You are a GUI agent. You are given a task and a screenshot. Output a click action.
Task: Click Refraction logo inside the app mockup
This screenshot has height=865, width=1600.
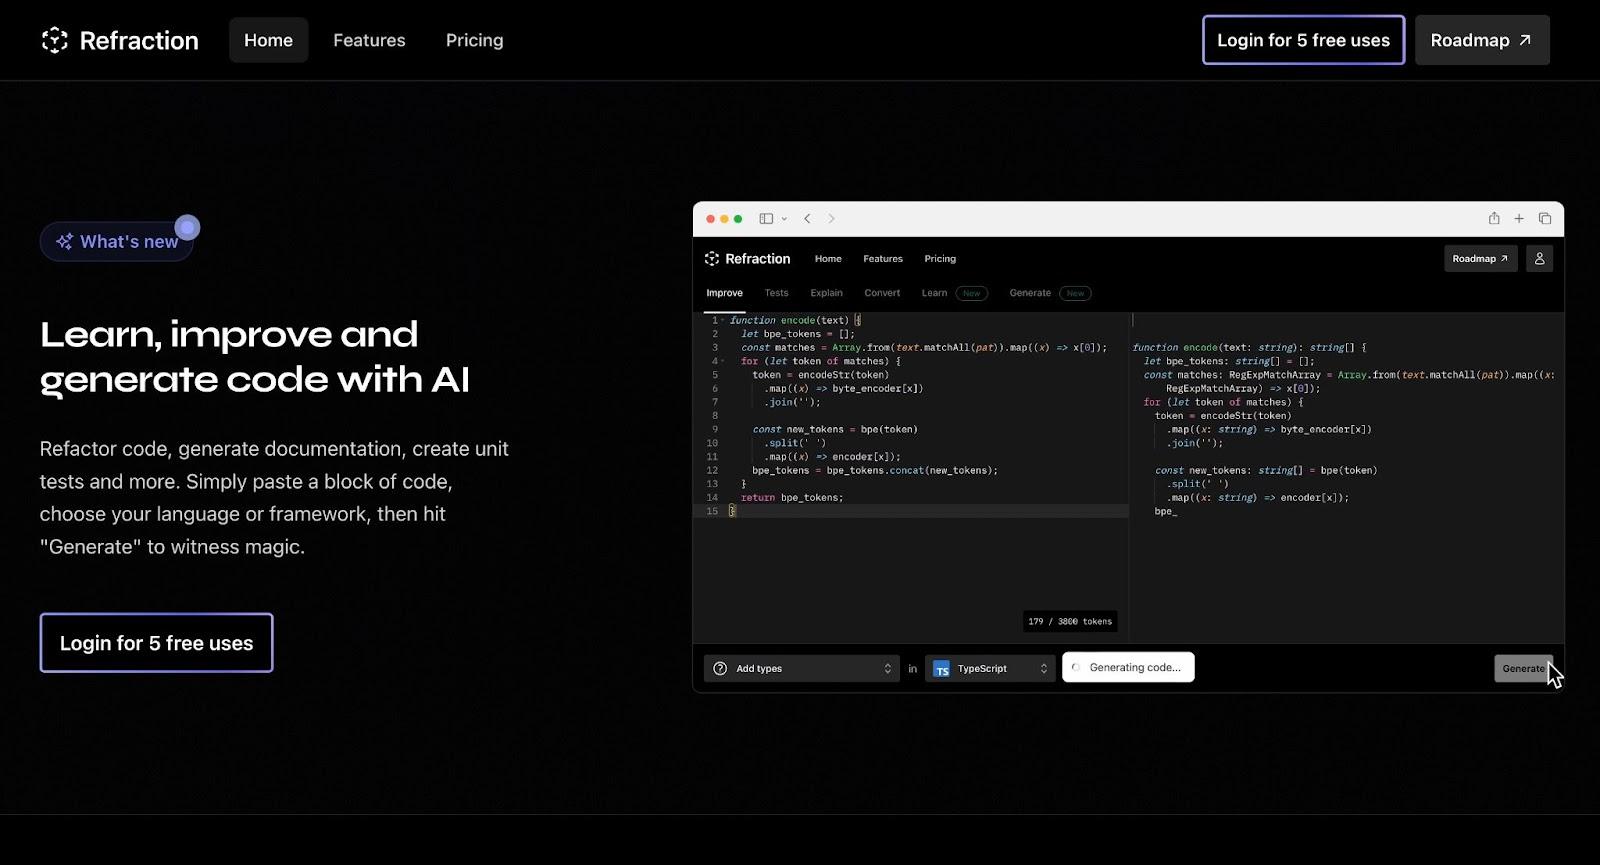pos(747,258)
